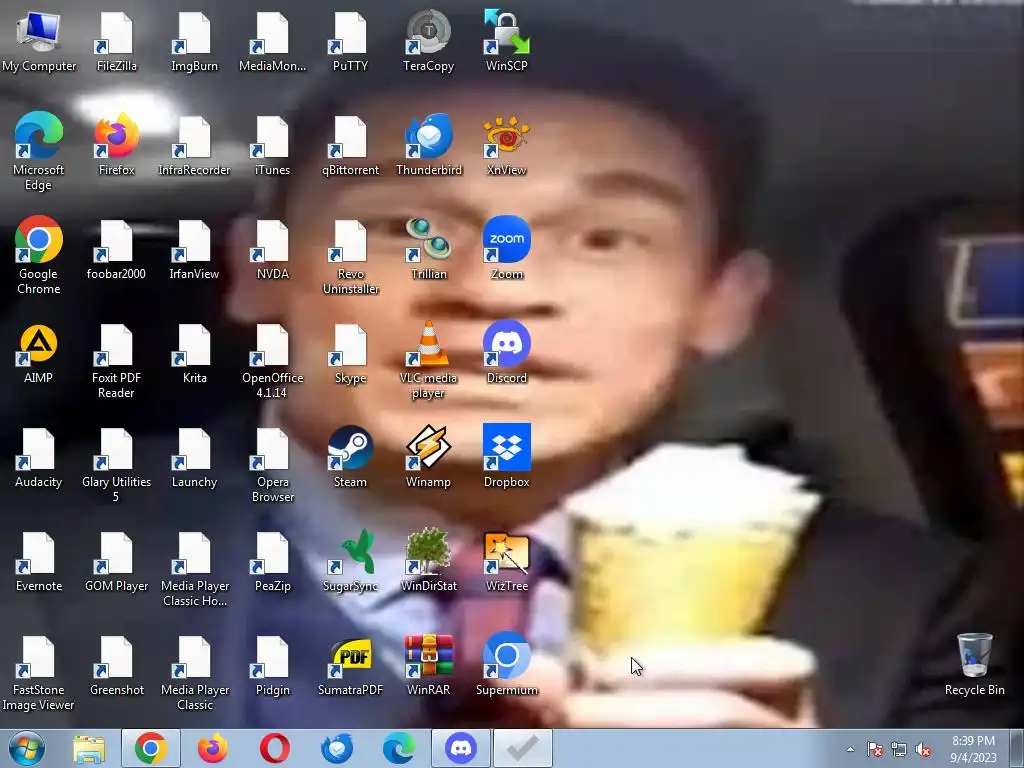Open GOM Player shortcut

(116, 561)
